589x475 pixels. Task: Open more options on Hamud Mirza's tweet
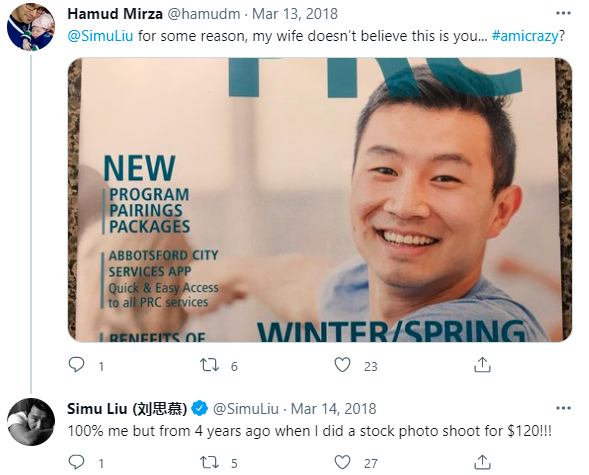563,14
